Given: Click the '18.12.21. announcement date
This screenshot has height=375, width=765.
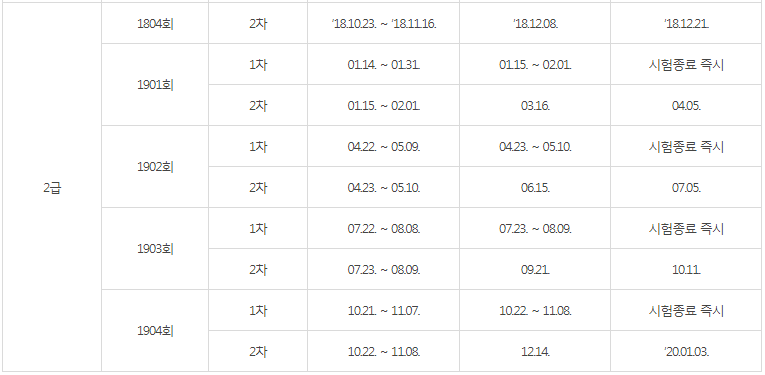Looking at the screenshot, I should click(686, 24).
